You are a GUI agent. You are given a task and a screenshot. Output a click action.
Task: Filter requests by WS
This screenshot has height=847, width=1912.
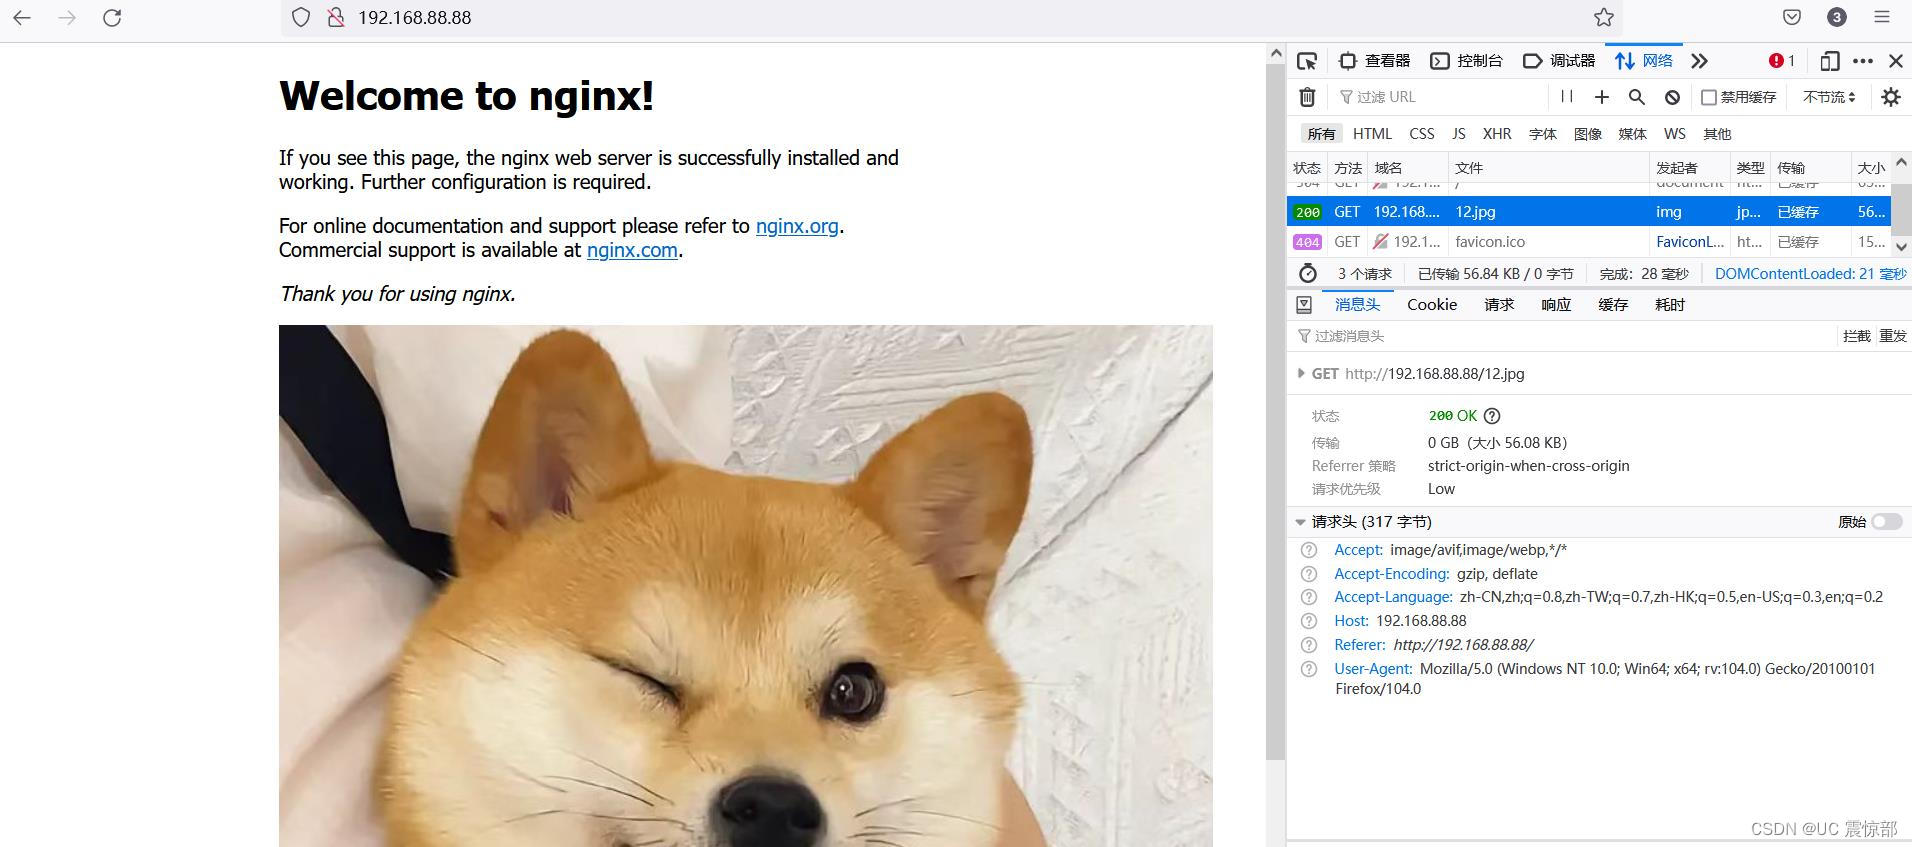(1675, 134)
